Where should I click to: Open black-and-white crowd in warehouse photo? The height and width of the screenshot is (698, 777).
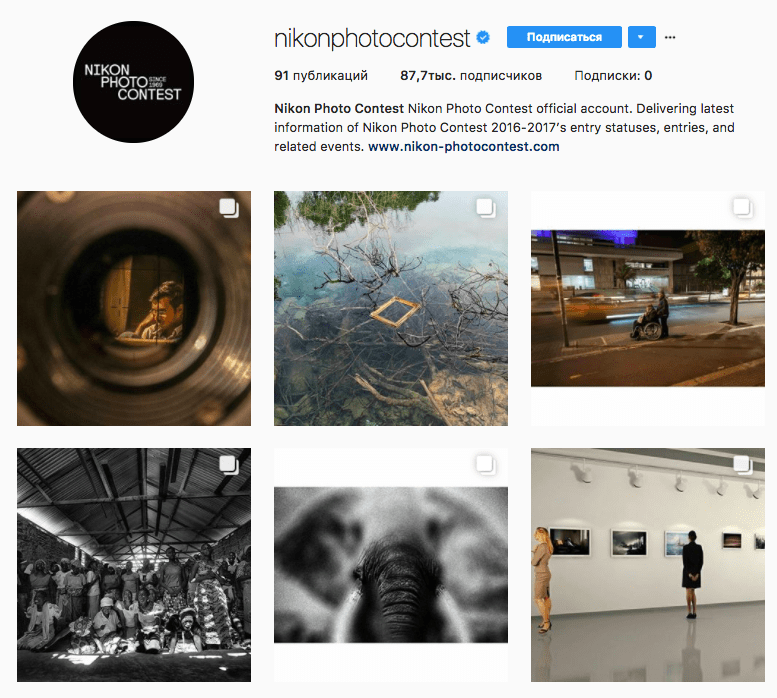click(134, 565)
